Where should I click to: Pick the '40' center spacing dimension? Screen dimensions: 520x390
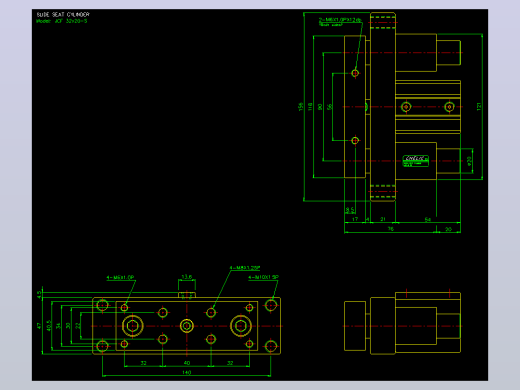tap(187, 363)
